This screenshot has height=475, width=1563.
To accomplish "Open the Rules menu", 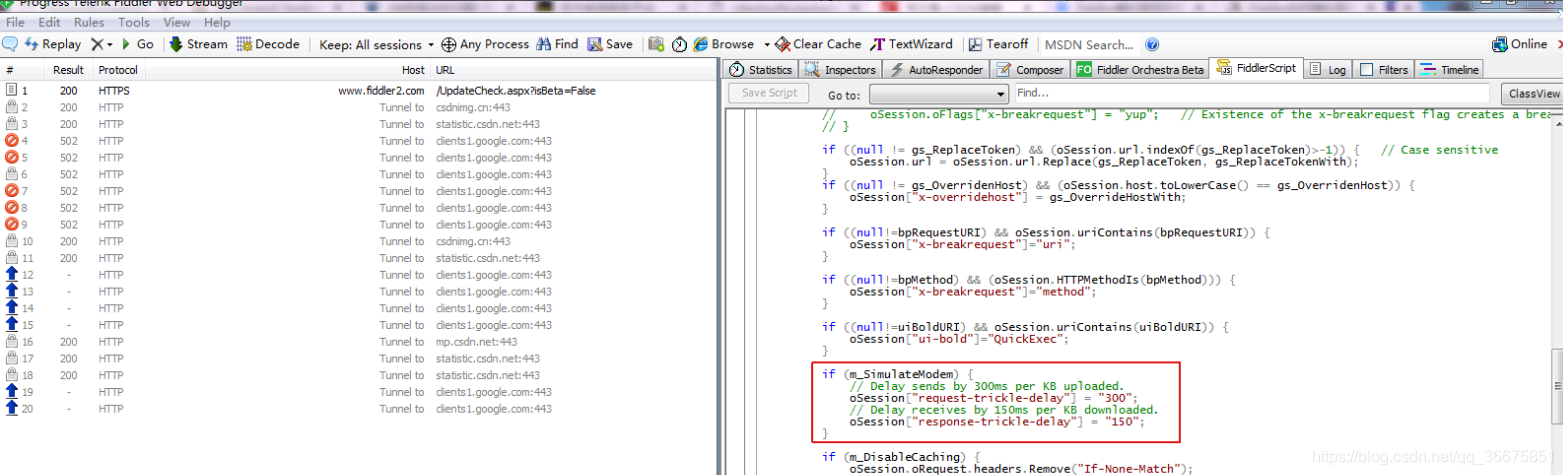I will [89, 22].
